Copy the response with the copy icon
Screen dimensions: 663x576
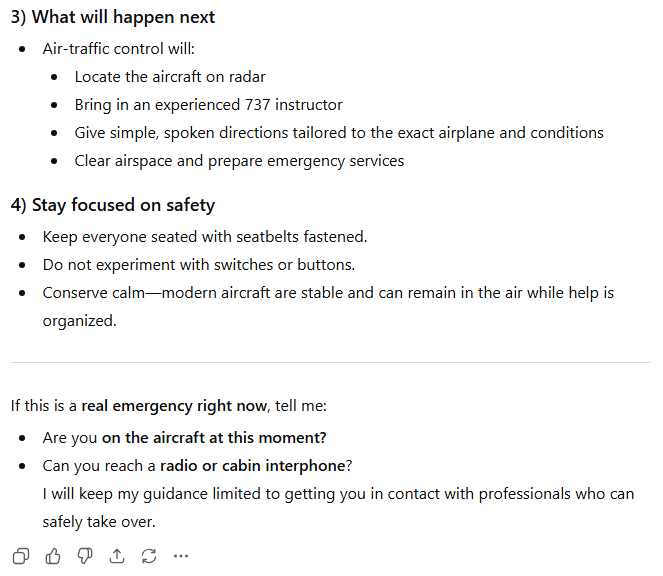pyautogui.click(x=21, y=556)
